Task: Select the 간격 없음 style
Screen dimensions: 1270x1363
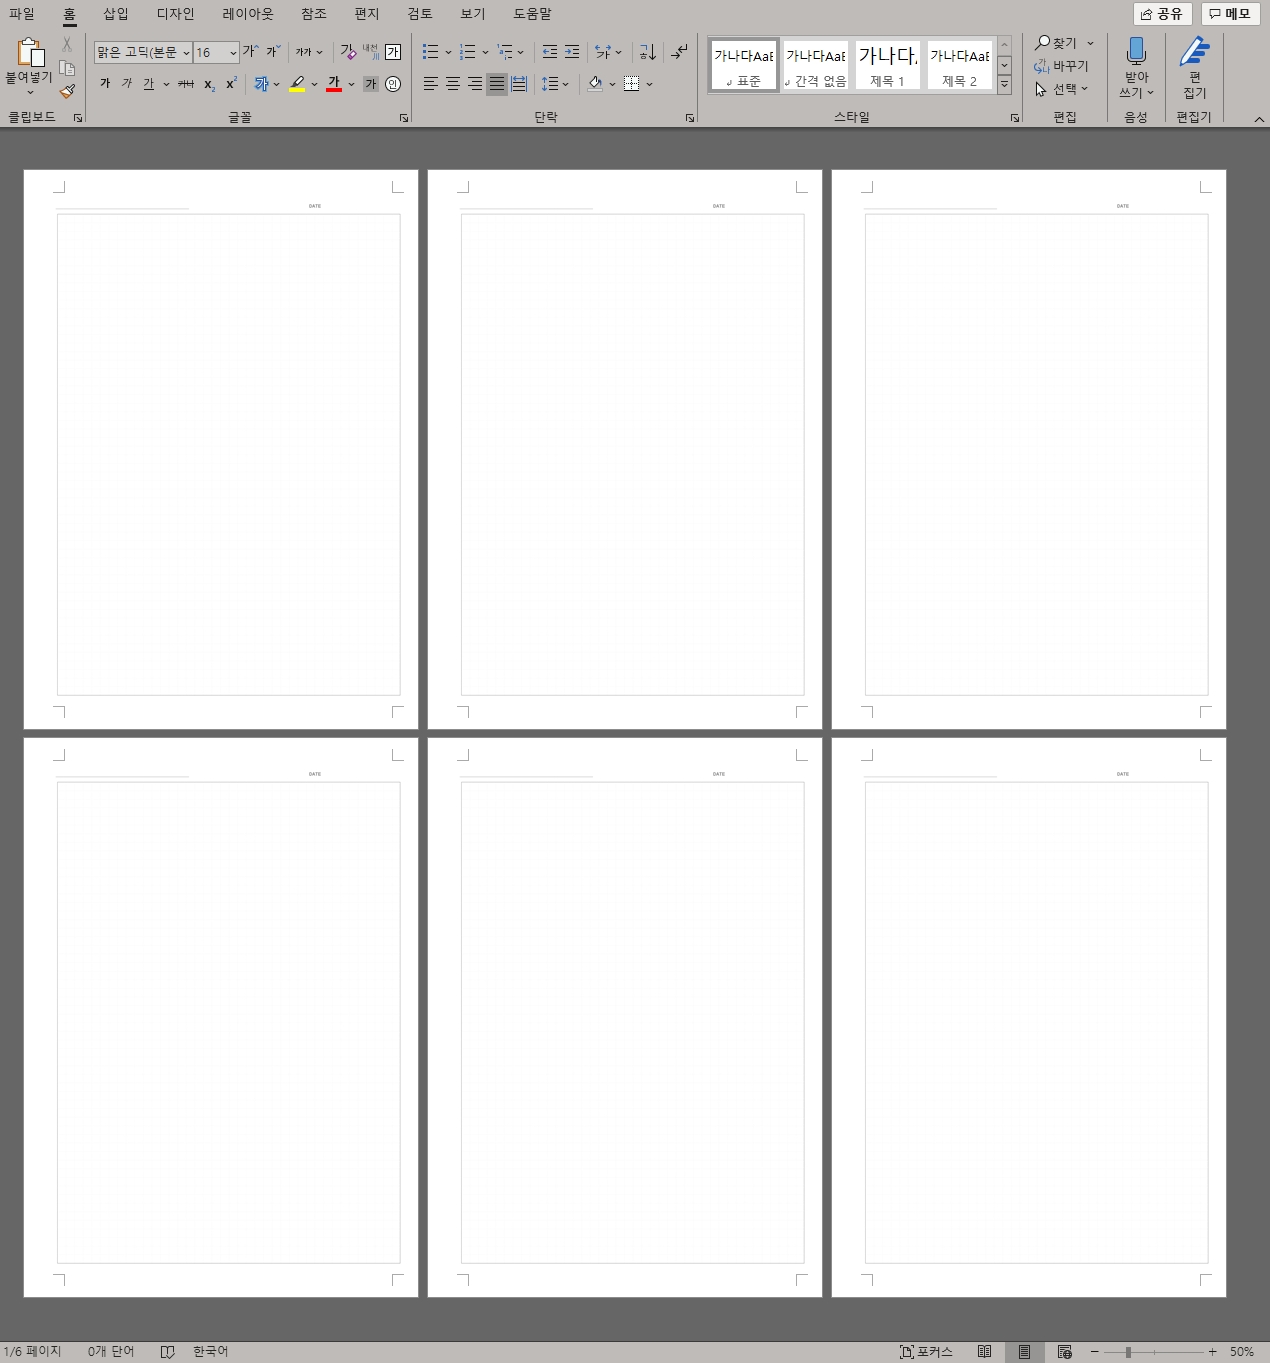Action: click(816, 65)
